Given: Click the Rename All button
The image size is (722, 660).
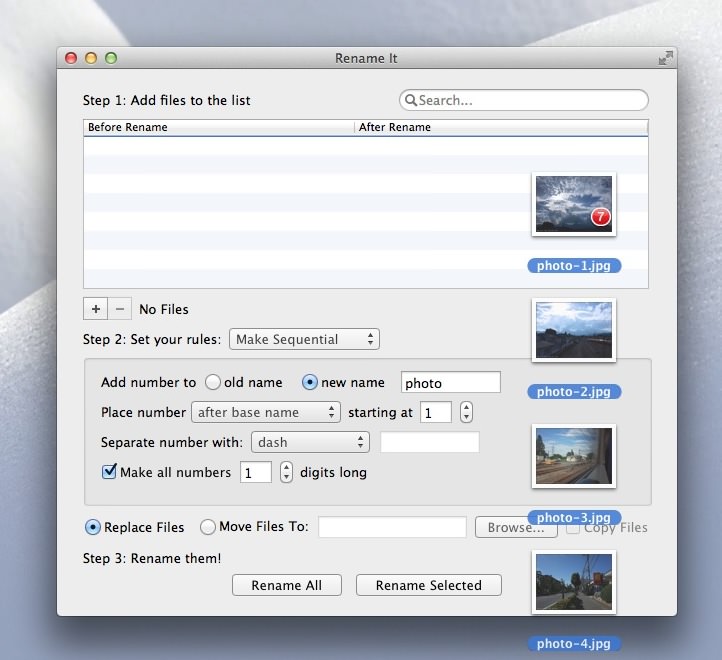Looking at the screenshot, I should click(x=287, y=585).
